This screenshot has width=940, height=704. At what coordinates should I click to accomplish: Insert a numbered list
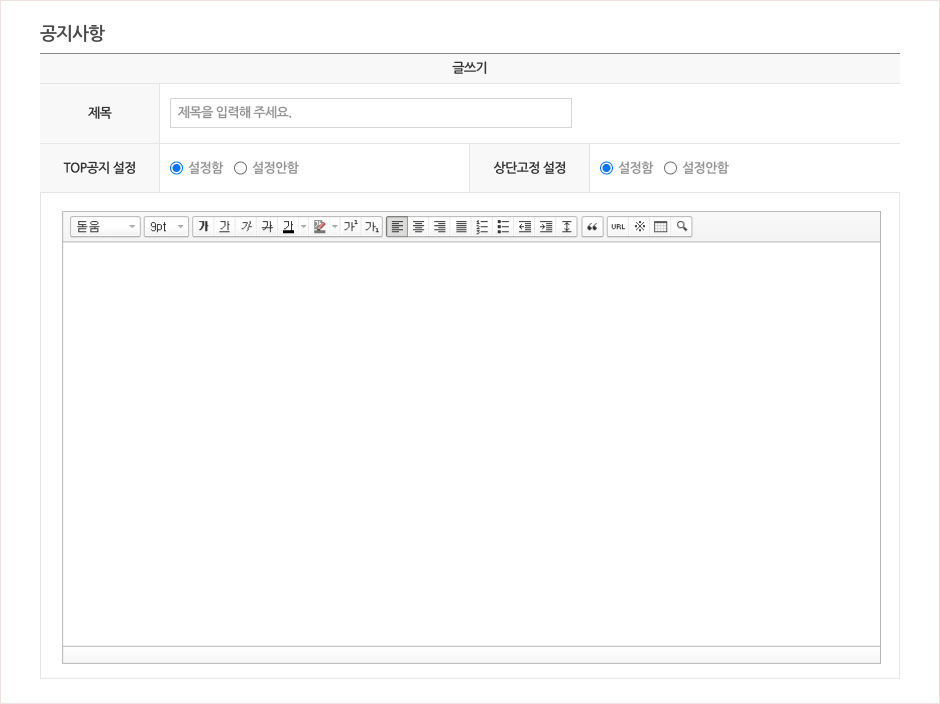(x=482, y=227)
